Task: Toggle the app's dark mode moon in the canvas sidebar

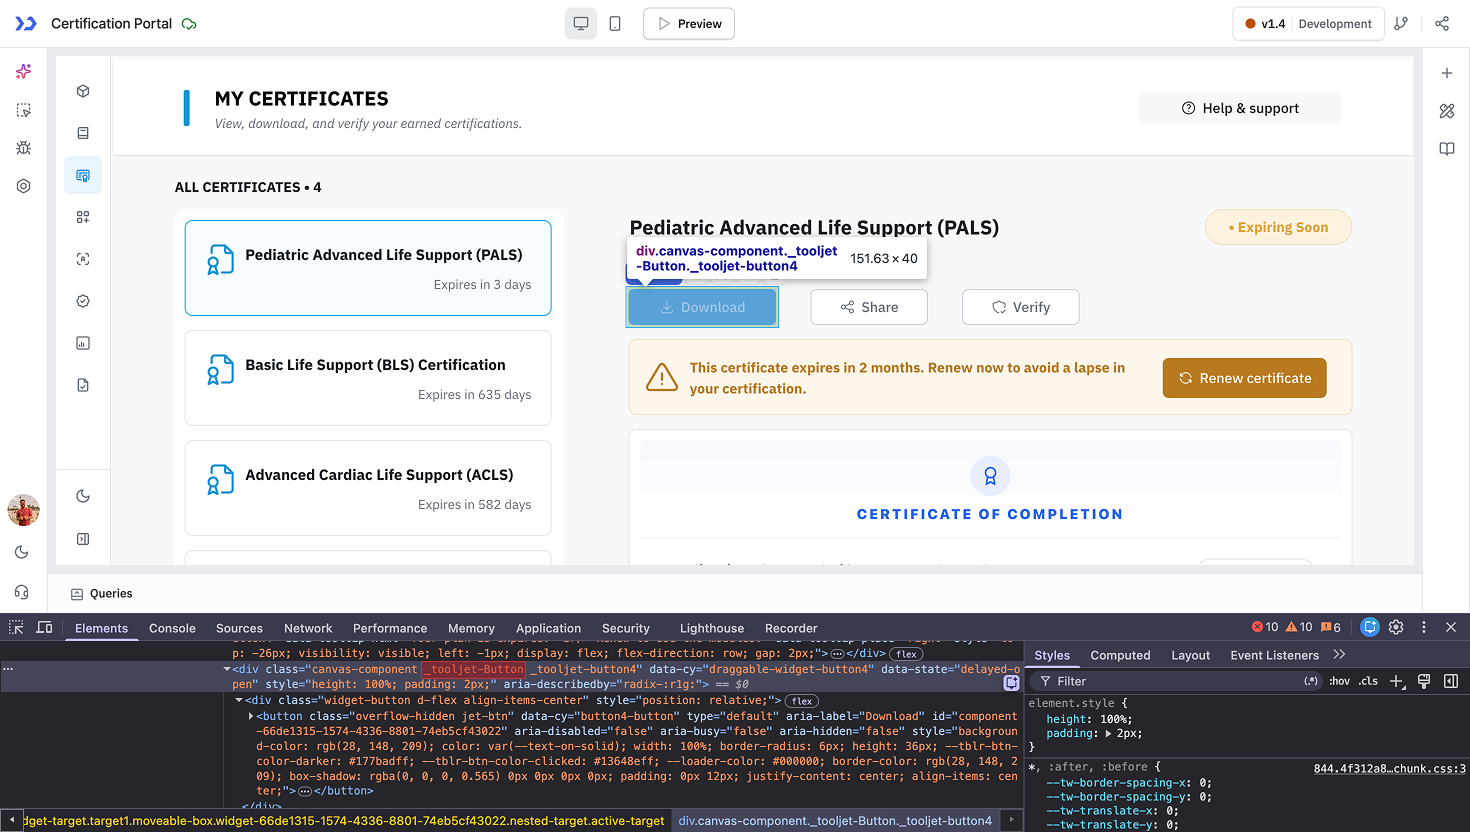Action: coord(83,496)
